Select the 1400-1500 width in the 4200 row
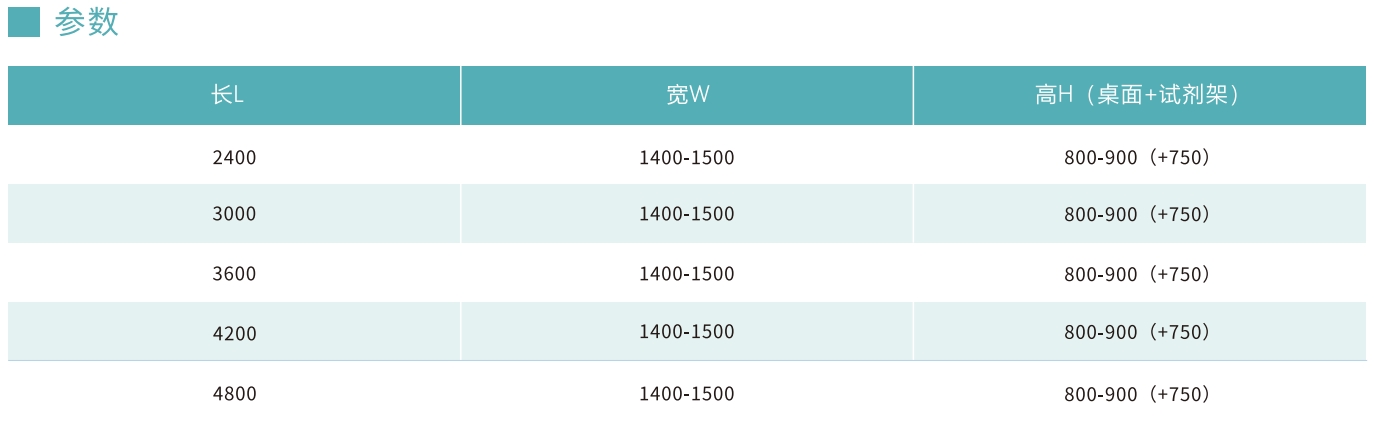The width and height of the screenshot is (1374, 431). click(686, 332)
